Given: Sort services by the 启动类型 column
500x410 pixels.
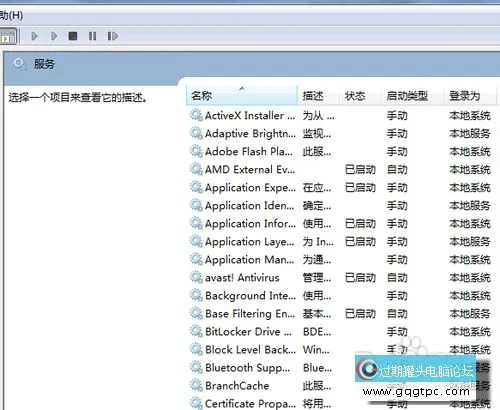Looking at the screenshot, I should 412,96.
